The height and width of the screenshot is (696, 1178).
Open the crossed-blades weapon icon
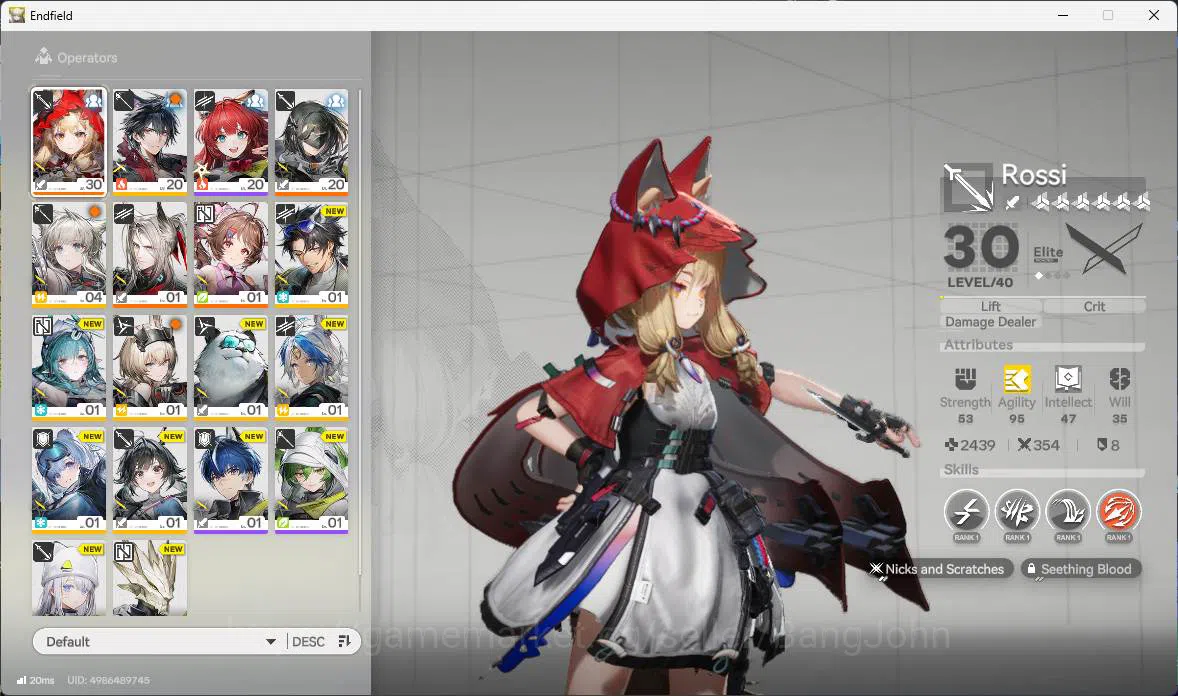click(1103, 249)
